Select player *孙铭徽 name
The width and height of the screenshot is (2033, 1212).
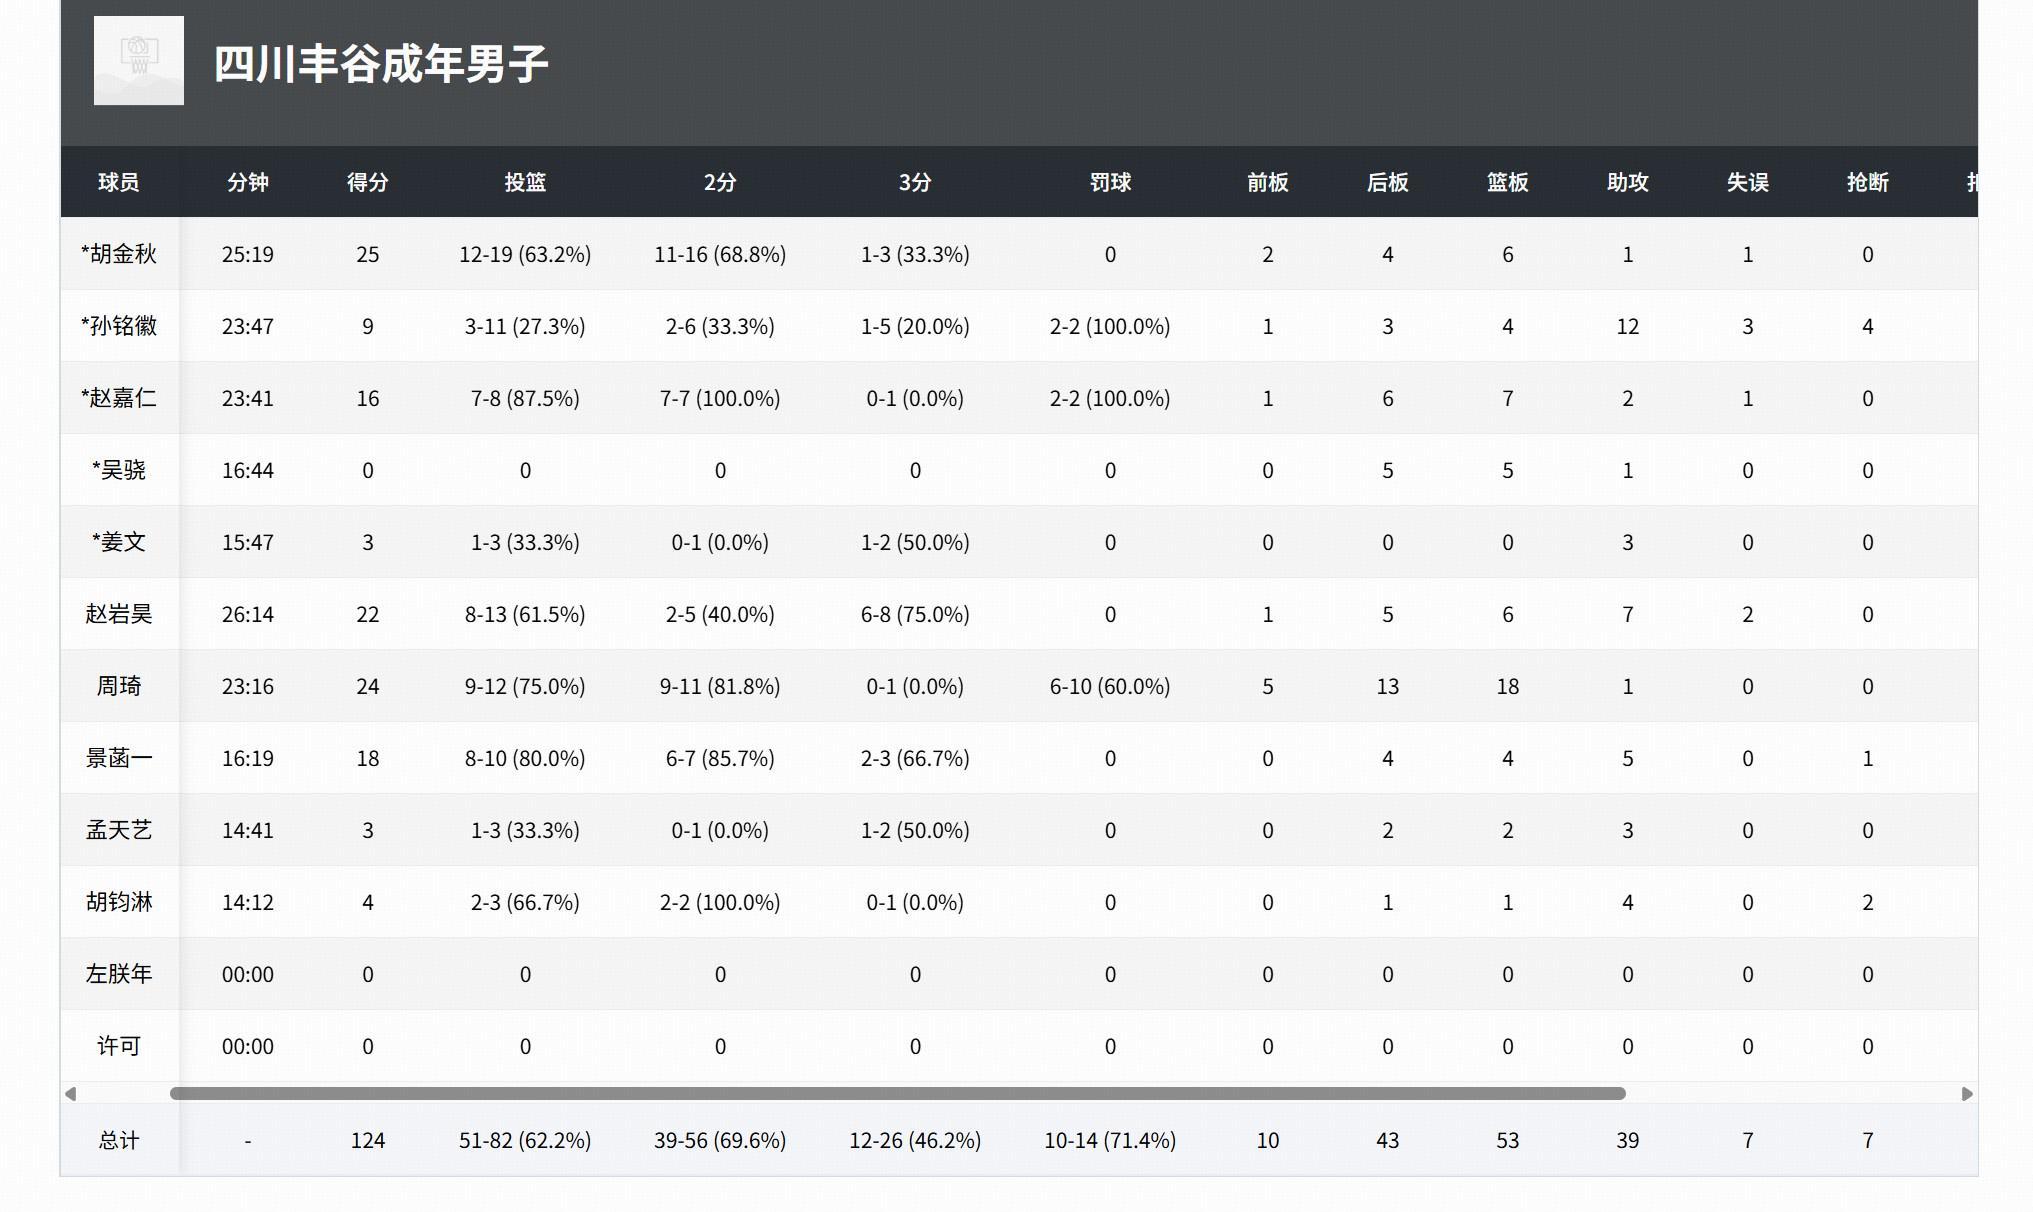pos(118,326)
